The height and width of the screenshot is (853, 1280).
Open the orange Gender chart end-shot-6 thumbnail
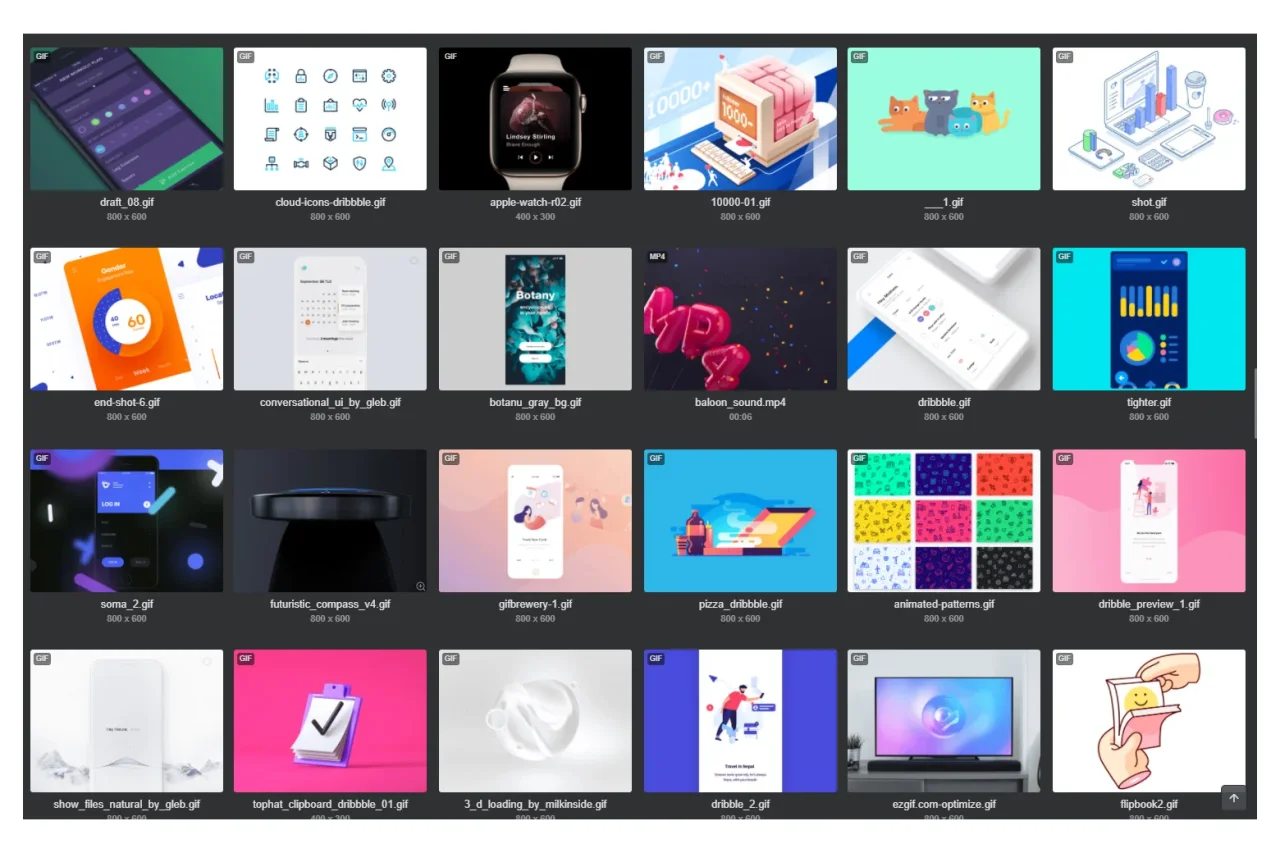[127, 319]
